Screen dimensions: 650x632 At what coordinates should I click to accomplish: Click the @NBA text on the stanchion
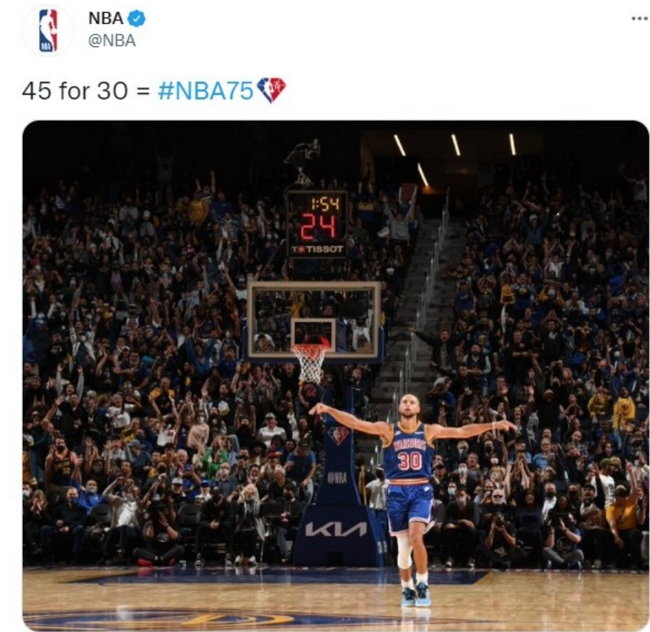pos(337,478)
